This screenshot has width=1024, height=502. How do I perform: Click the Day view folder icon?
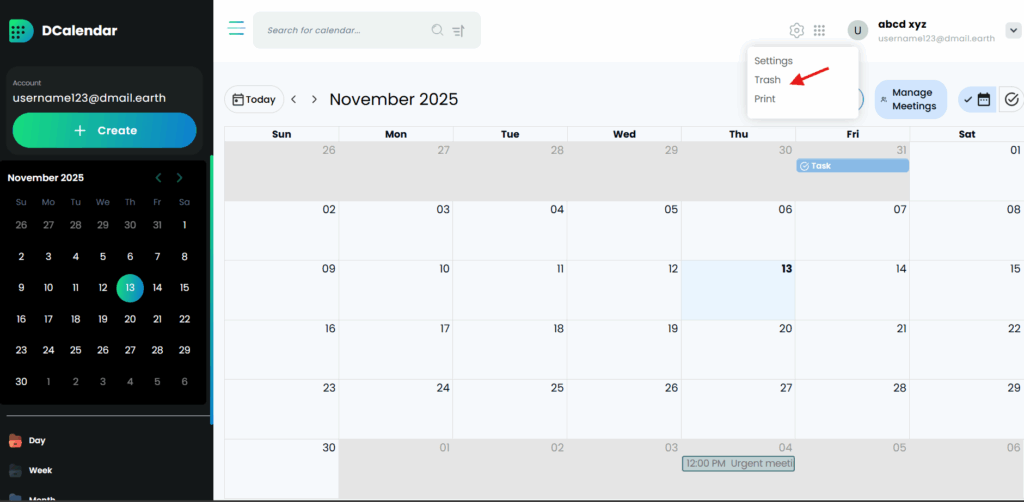(15, 440)
